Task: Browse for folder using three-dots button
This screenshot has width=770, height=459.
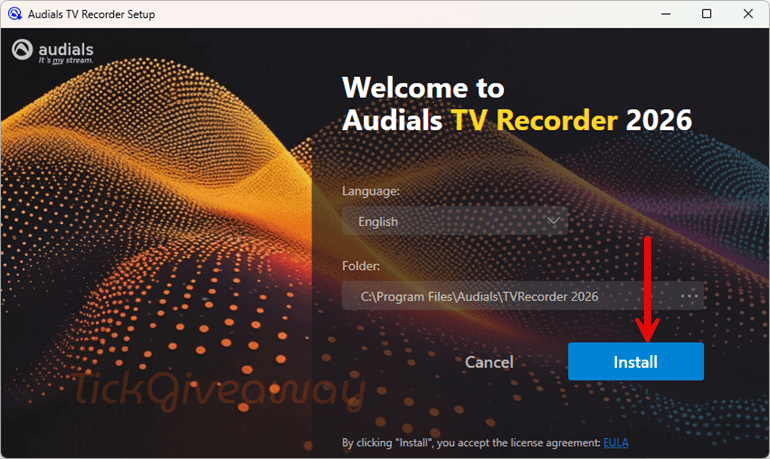Action: click(x=689, y=296)
